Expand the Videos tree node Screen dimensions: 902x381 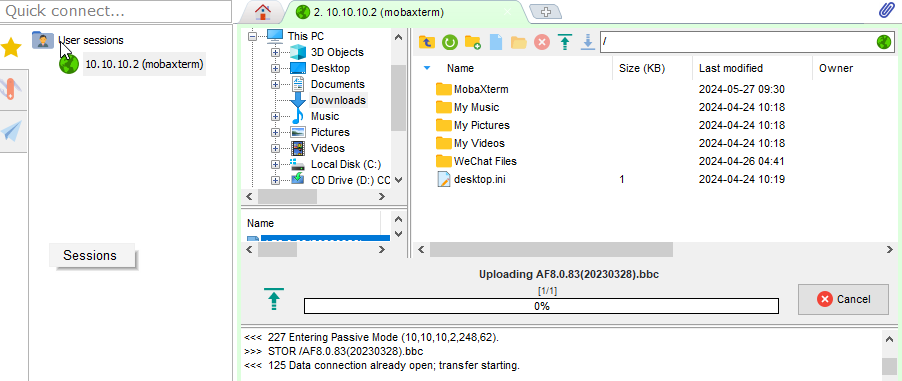(275, 148)
